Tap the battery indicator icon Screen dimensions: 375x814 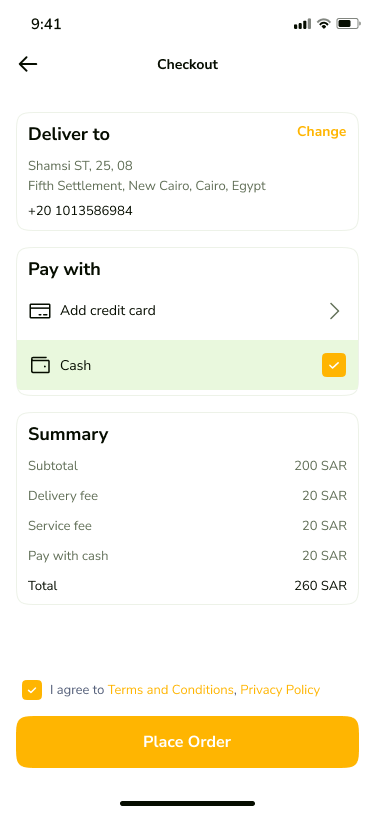coord(348,24)
